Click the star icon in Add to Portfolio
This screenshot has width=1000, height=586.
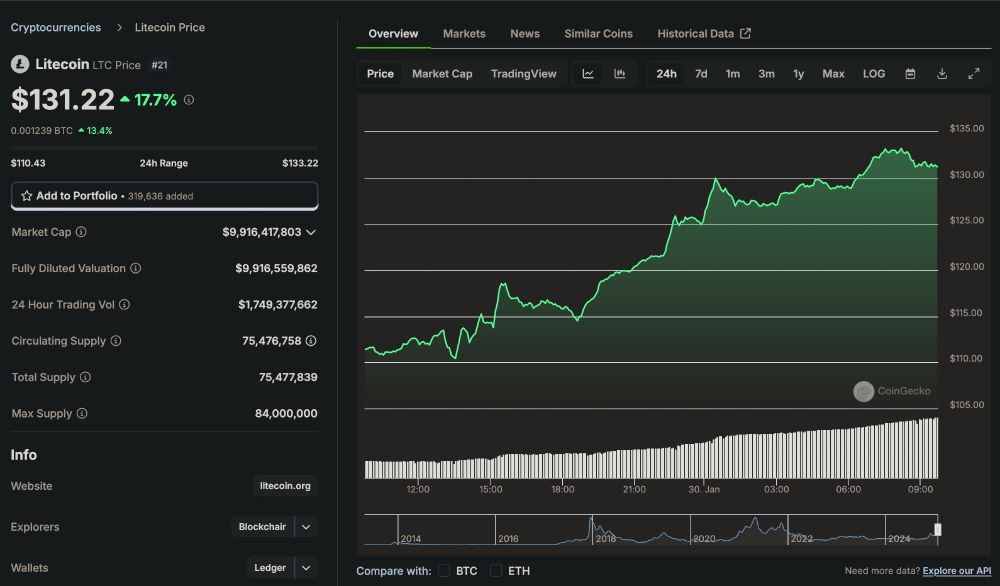click(27, 196)
